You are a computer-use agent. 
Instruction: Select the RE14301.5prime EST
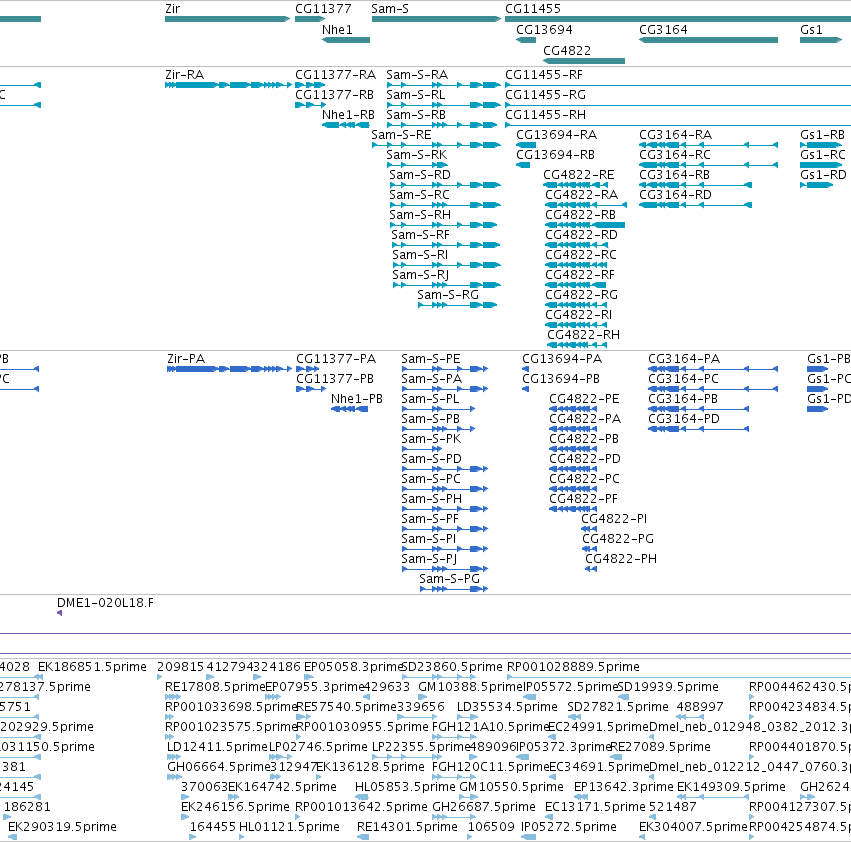tap(363, 837)
